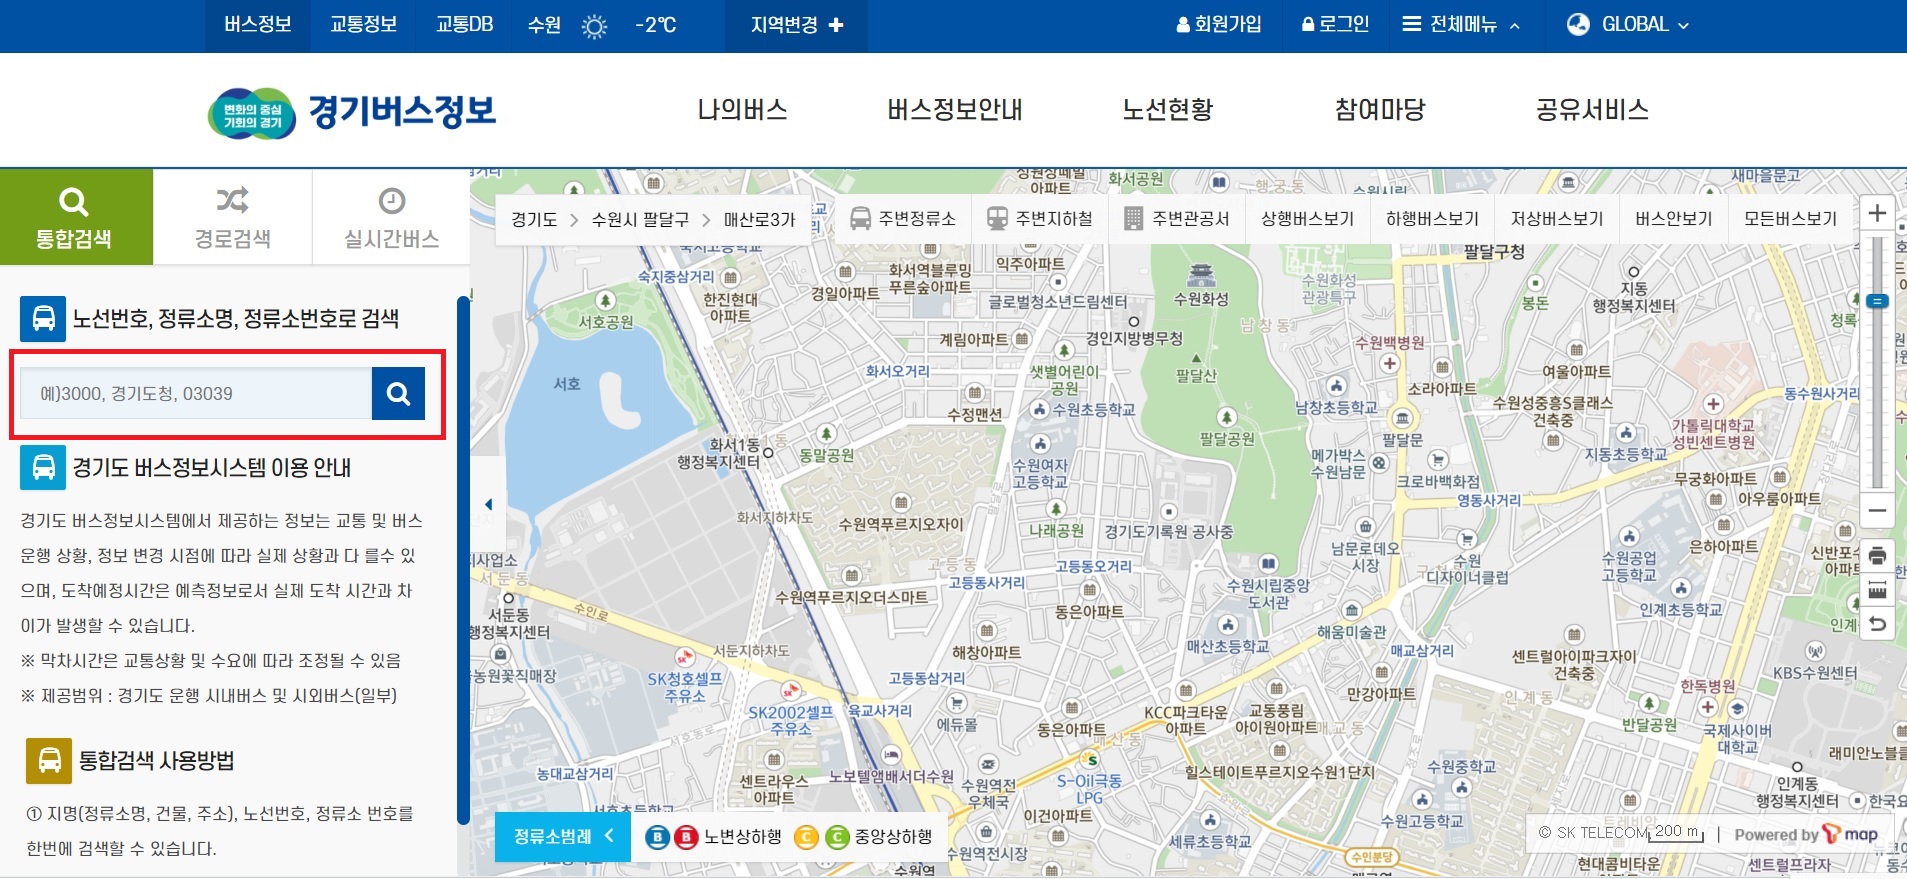This screenshot has width=1907, height=879.
Task: Open the 버스정보안내 navigation menu
Action: point(955,110)
